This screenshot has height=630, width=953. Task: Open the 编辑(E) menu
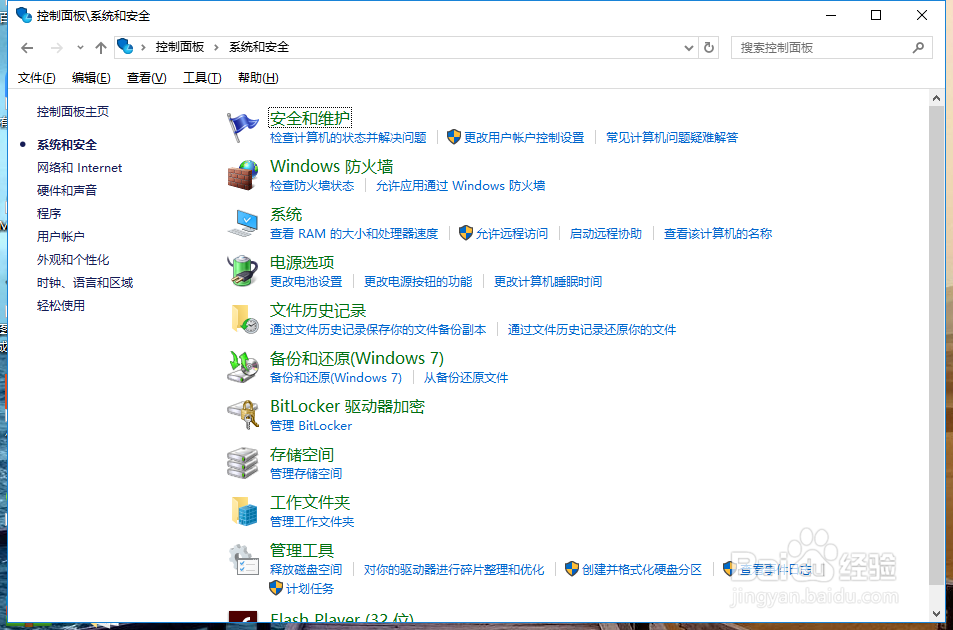point(91,78)
